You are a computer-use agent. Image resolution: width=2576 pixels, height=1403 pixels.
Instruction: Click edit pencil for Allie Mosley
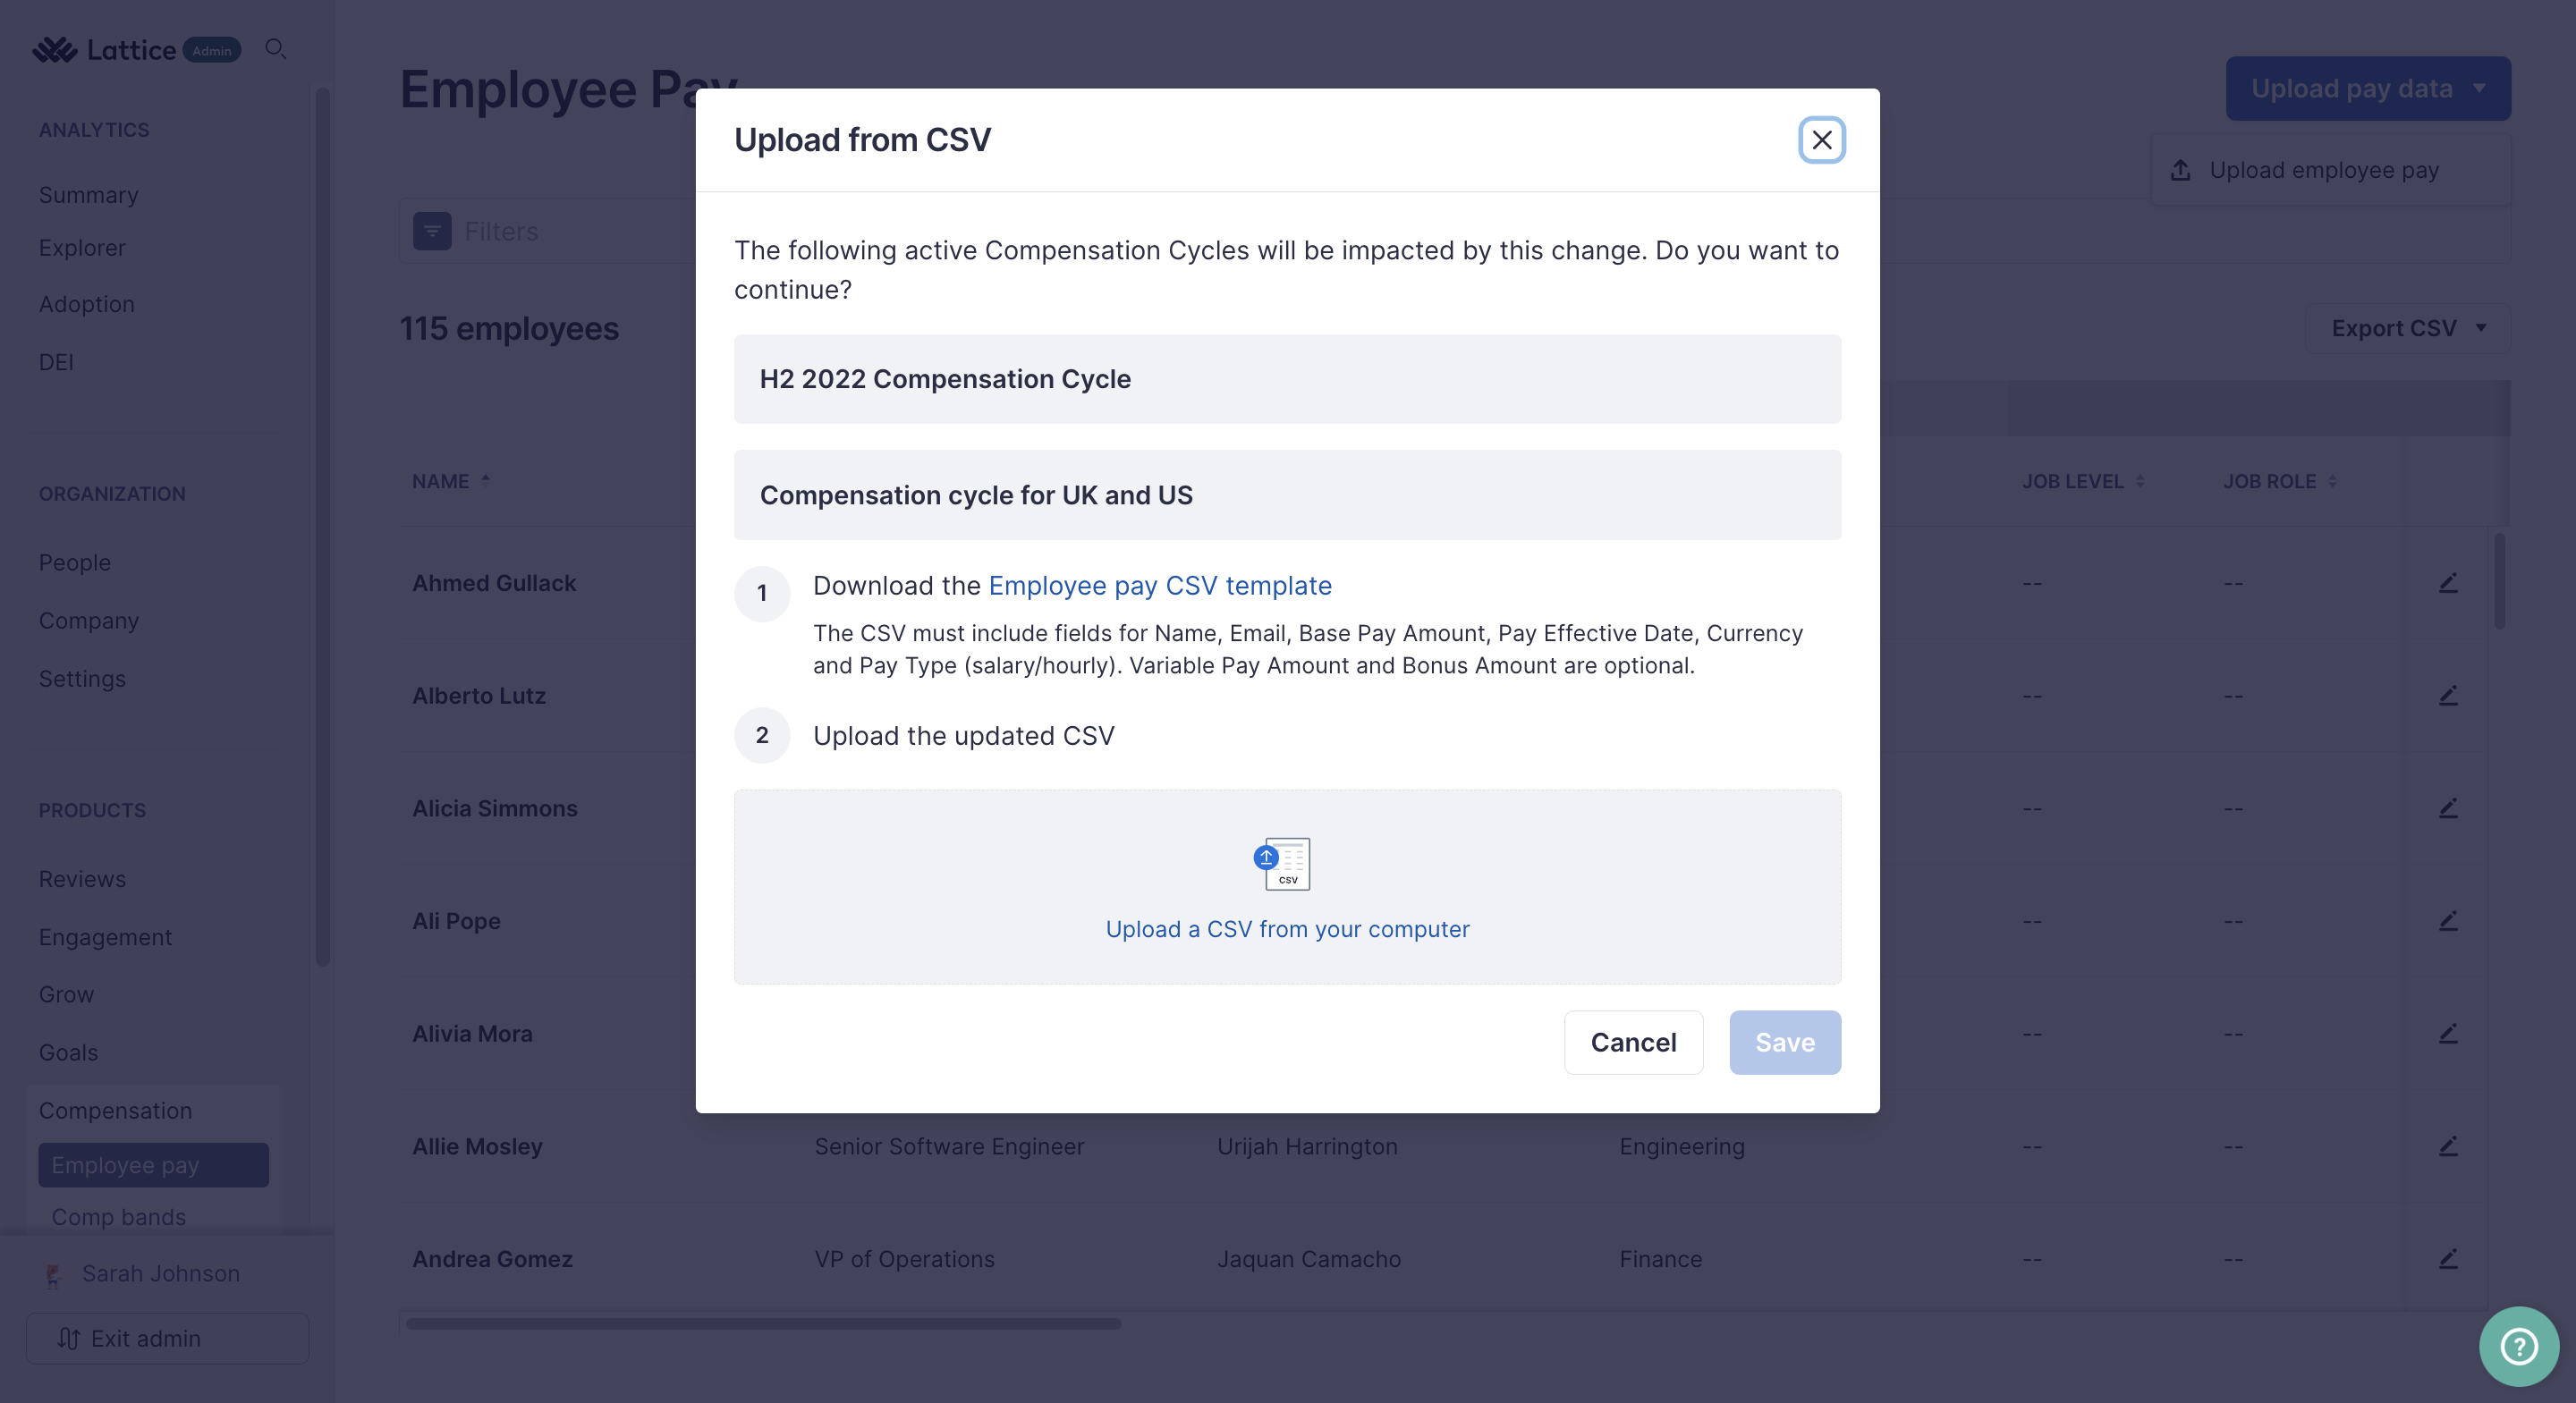[2447, 1146]
